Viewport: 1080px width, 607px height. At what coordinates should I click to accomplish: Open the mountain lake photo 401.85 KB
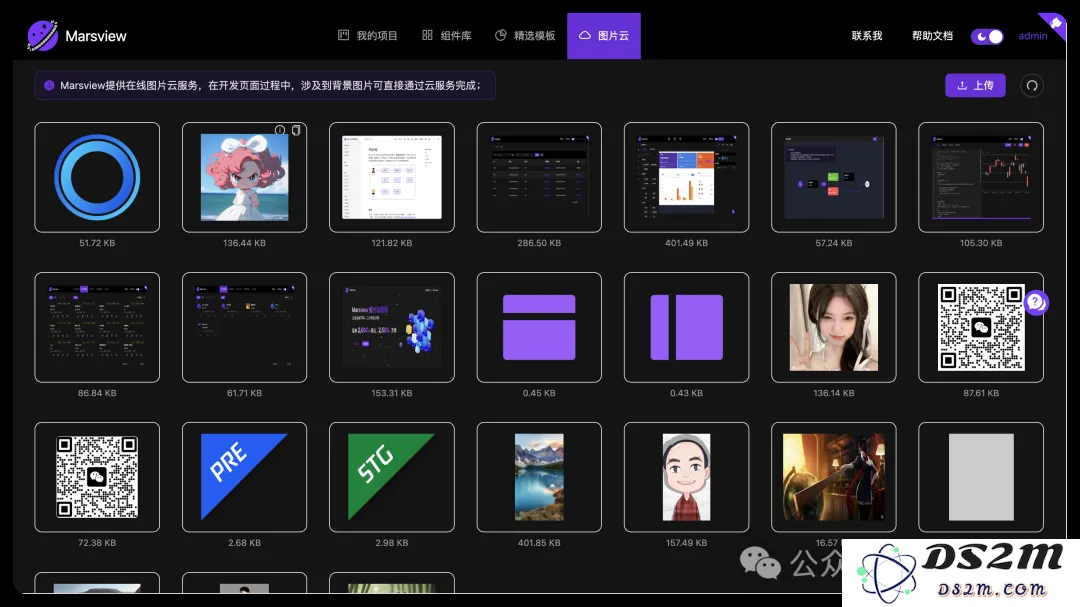[539, 477]
